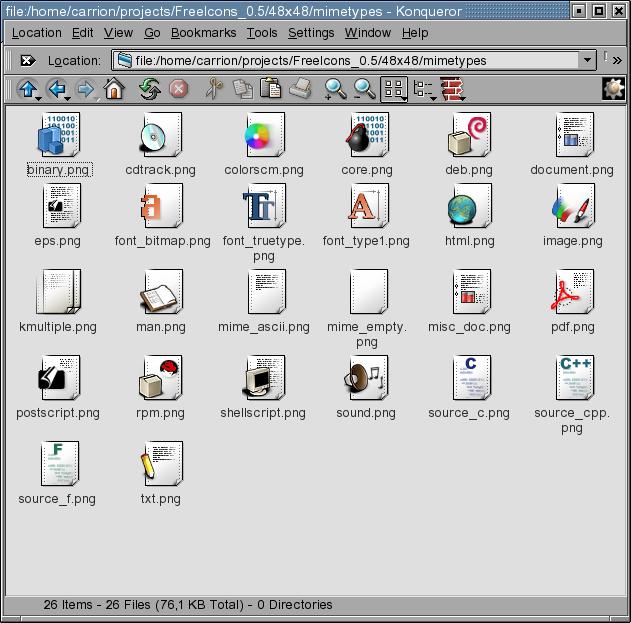This screenshot has width=631, height=623.
Task: Clear the location bar field
Action: tap(27, 61)
